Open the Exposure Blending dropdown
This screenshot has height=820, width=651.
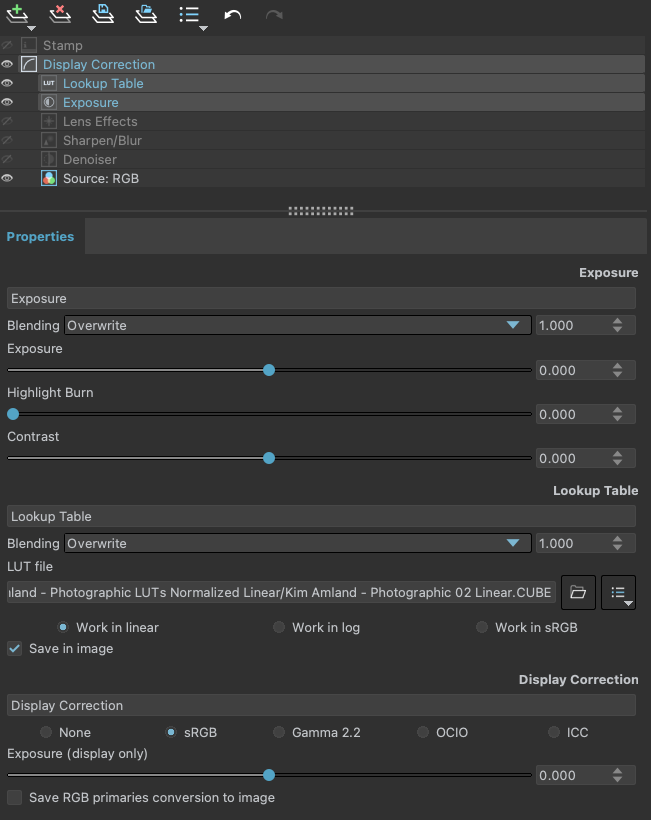pyautogui.click(x=297, y=325)
